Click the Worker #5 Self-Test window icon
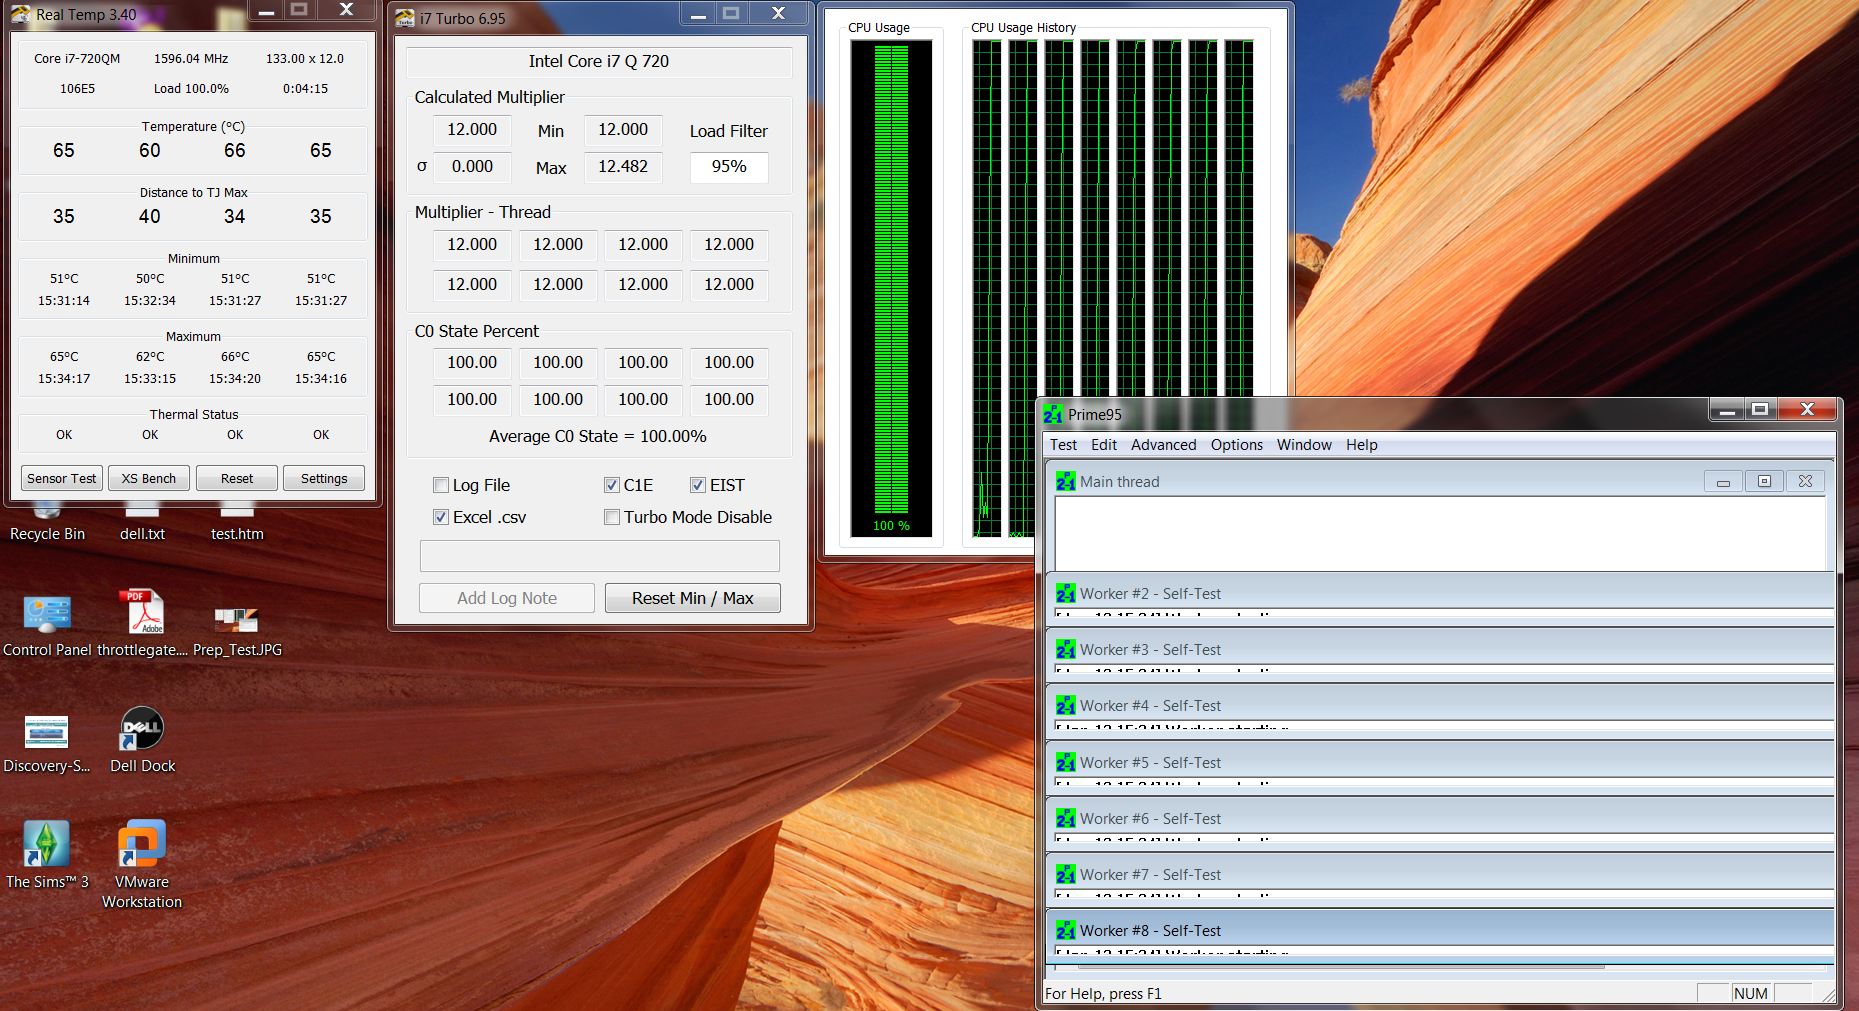Viewport: 1859px width, 1011px height. tap(1066, 762)
